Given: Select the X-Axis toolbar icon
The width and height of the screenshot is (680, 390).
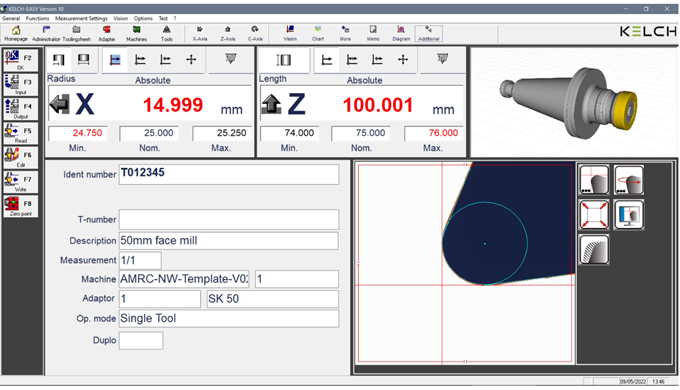Looking at the screenshot, I should click(199, 34).
